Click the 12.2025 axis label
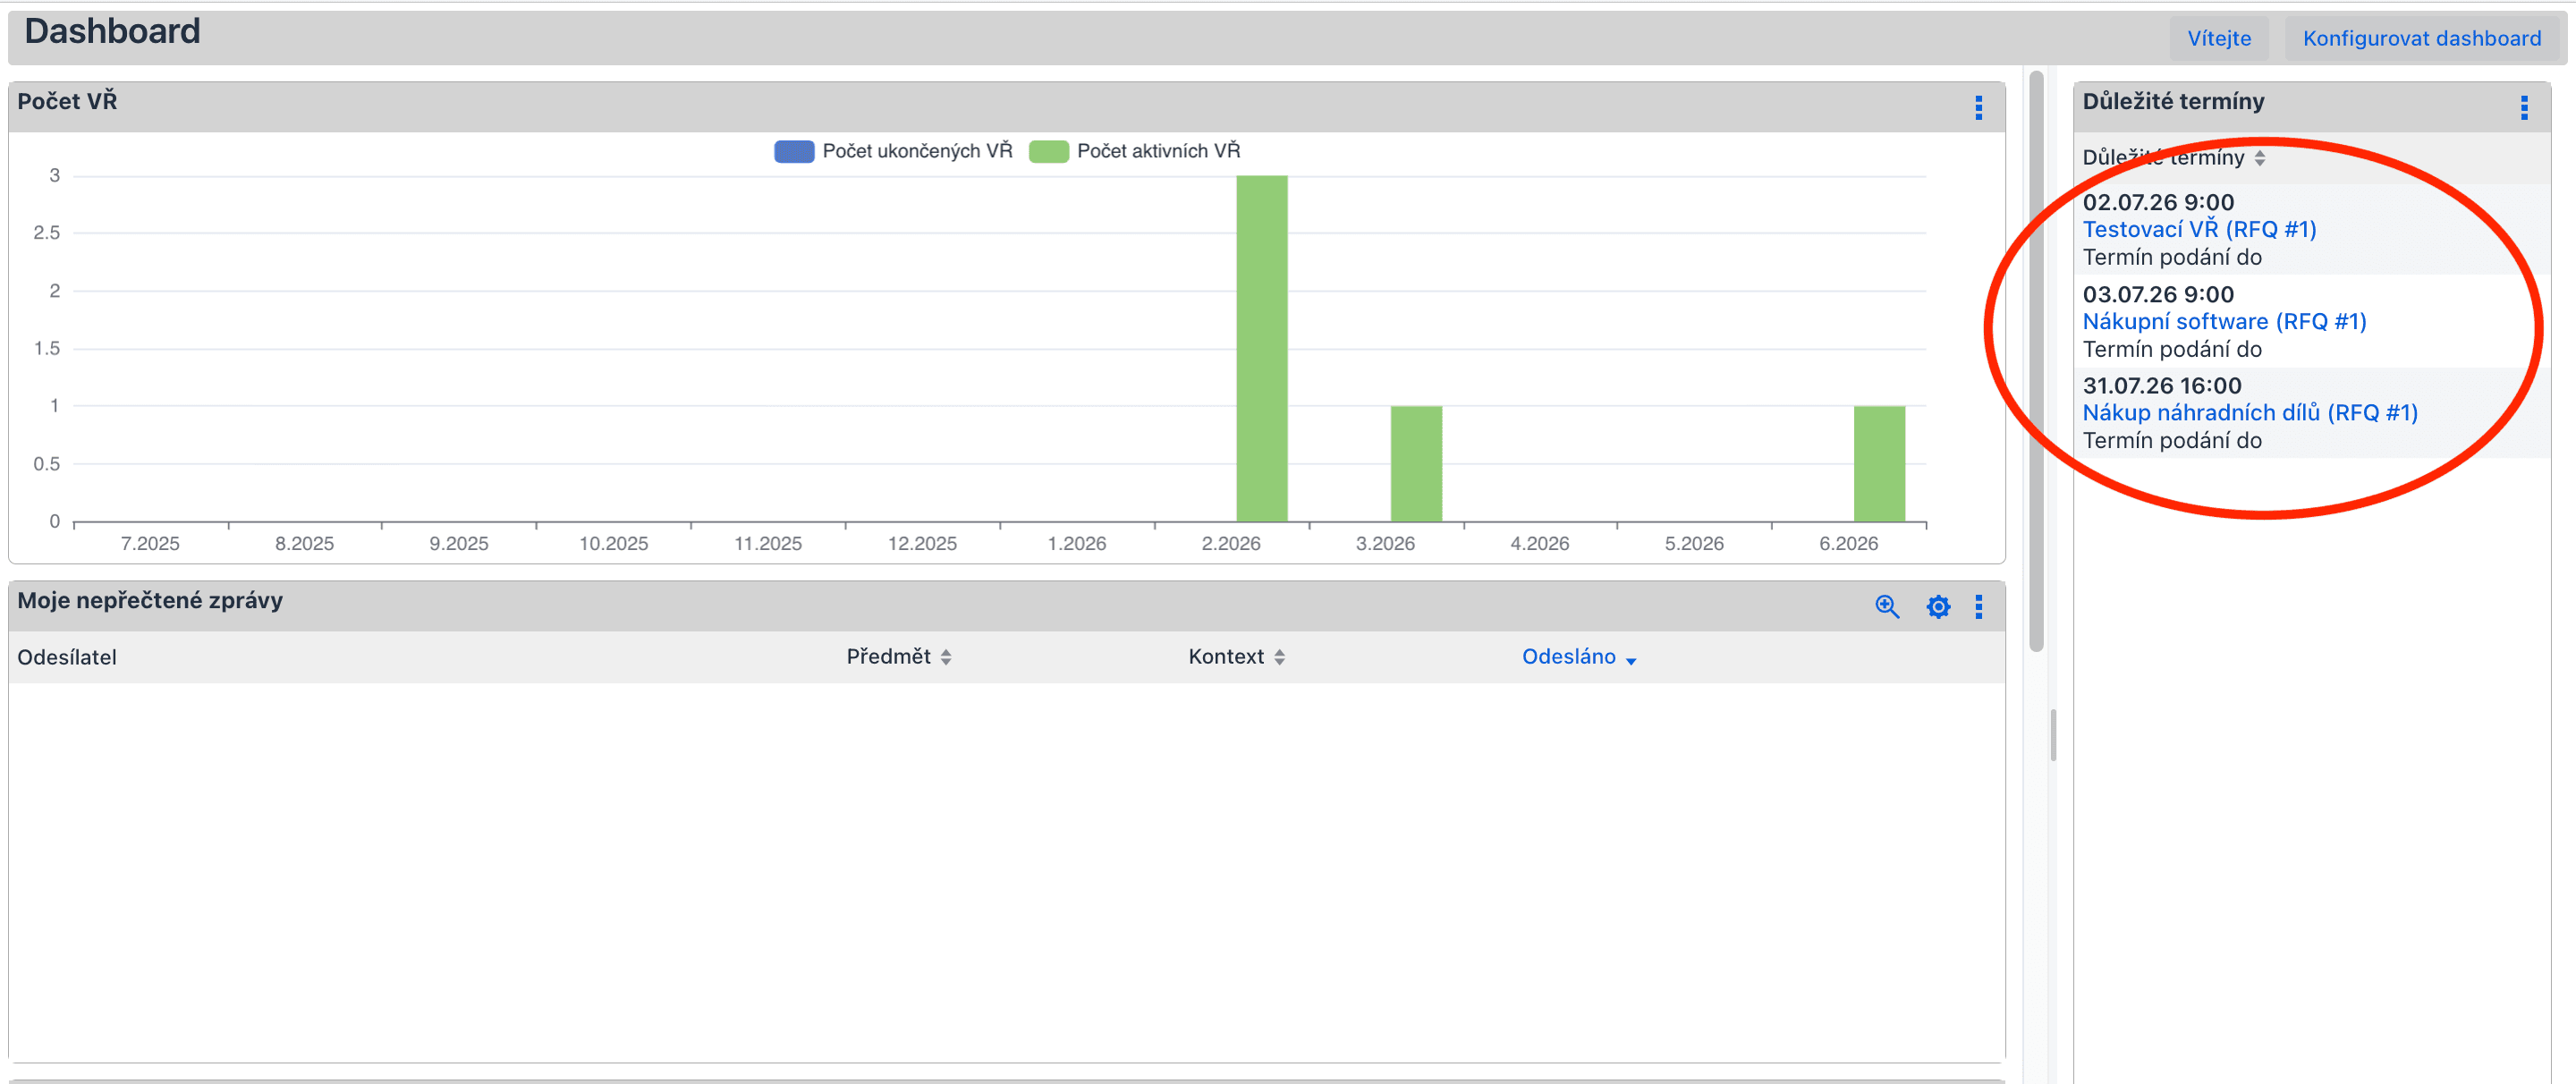Viewport: 2576px width, 1084px height. click(922, 543)
